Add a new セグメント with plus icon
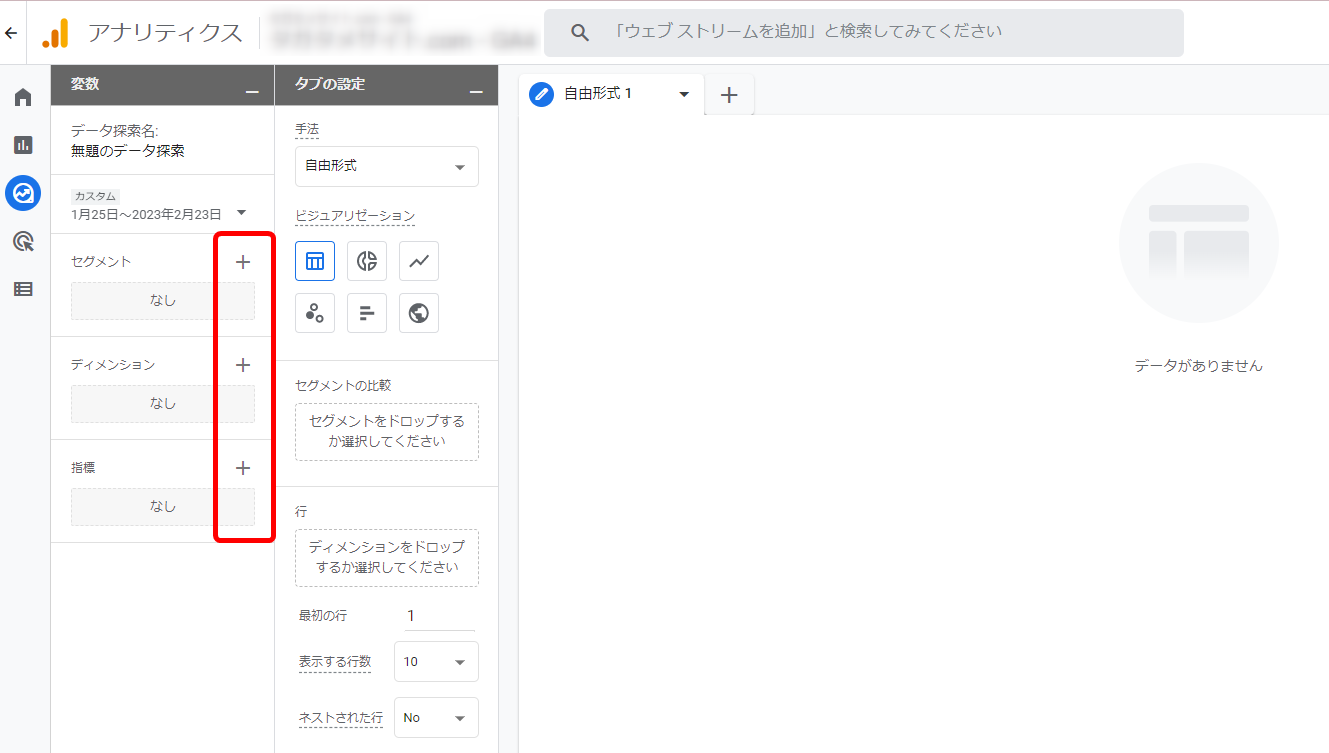This screenshot has width=1329, height=753. coord(243,262)
